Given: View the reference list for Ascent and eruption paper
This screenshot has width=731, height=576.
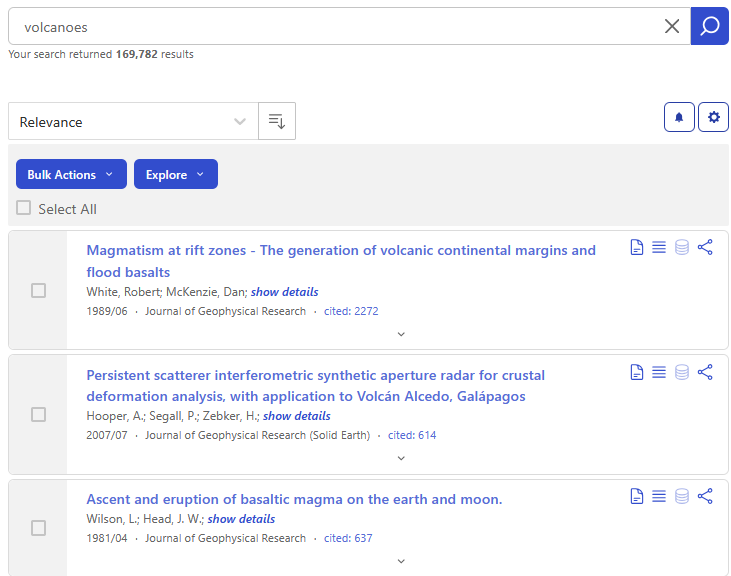Looking at the screenshot, I should pyautogui.click(x=659, y=496).
